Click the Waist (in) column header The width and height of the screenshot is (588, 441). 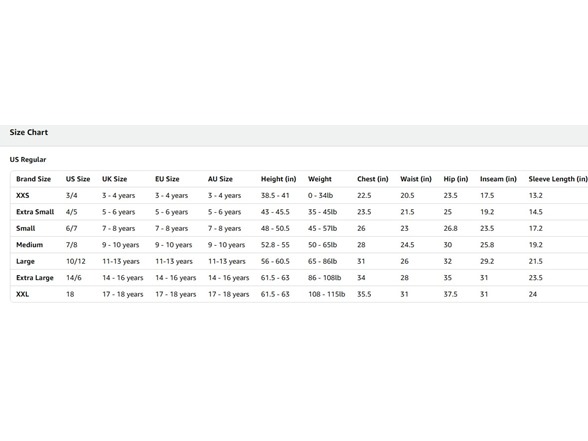click(x=416, y=179)
